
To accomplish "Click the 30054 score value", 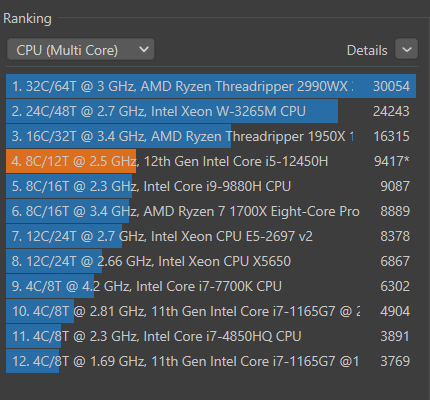I will pyautogui.click(x=391, y=86).
